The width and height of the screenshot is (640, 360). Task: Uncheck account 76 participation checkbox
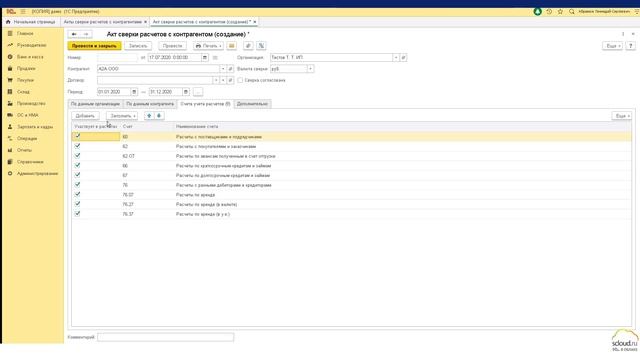click(x=78, y=184)
